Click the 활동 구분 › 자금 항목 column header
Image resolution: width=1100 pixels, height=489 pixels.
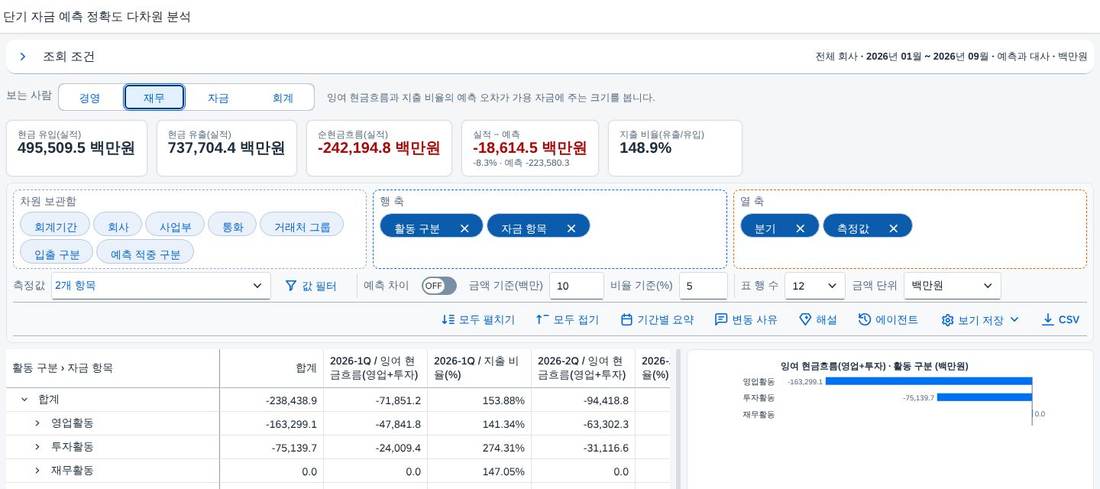coord(112,368)
